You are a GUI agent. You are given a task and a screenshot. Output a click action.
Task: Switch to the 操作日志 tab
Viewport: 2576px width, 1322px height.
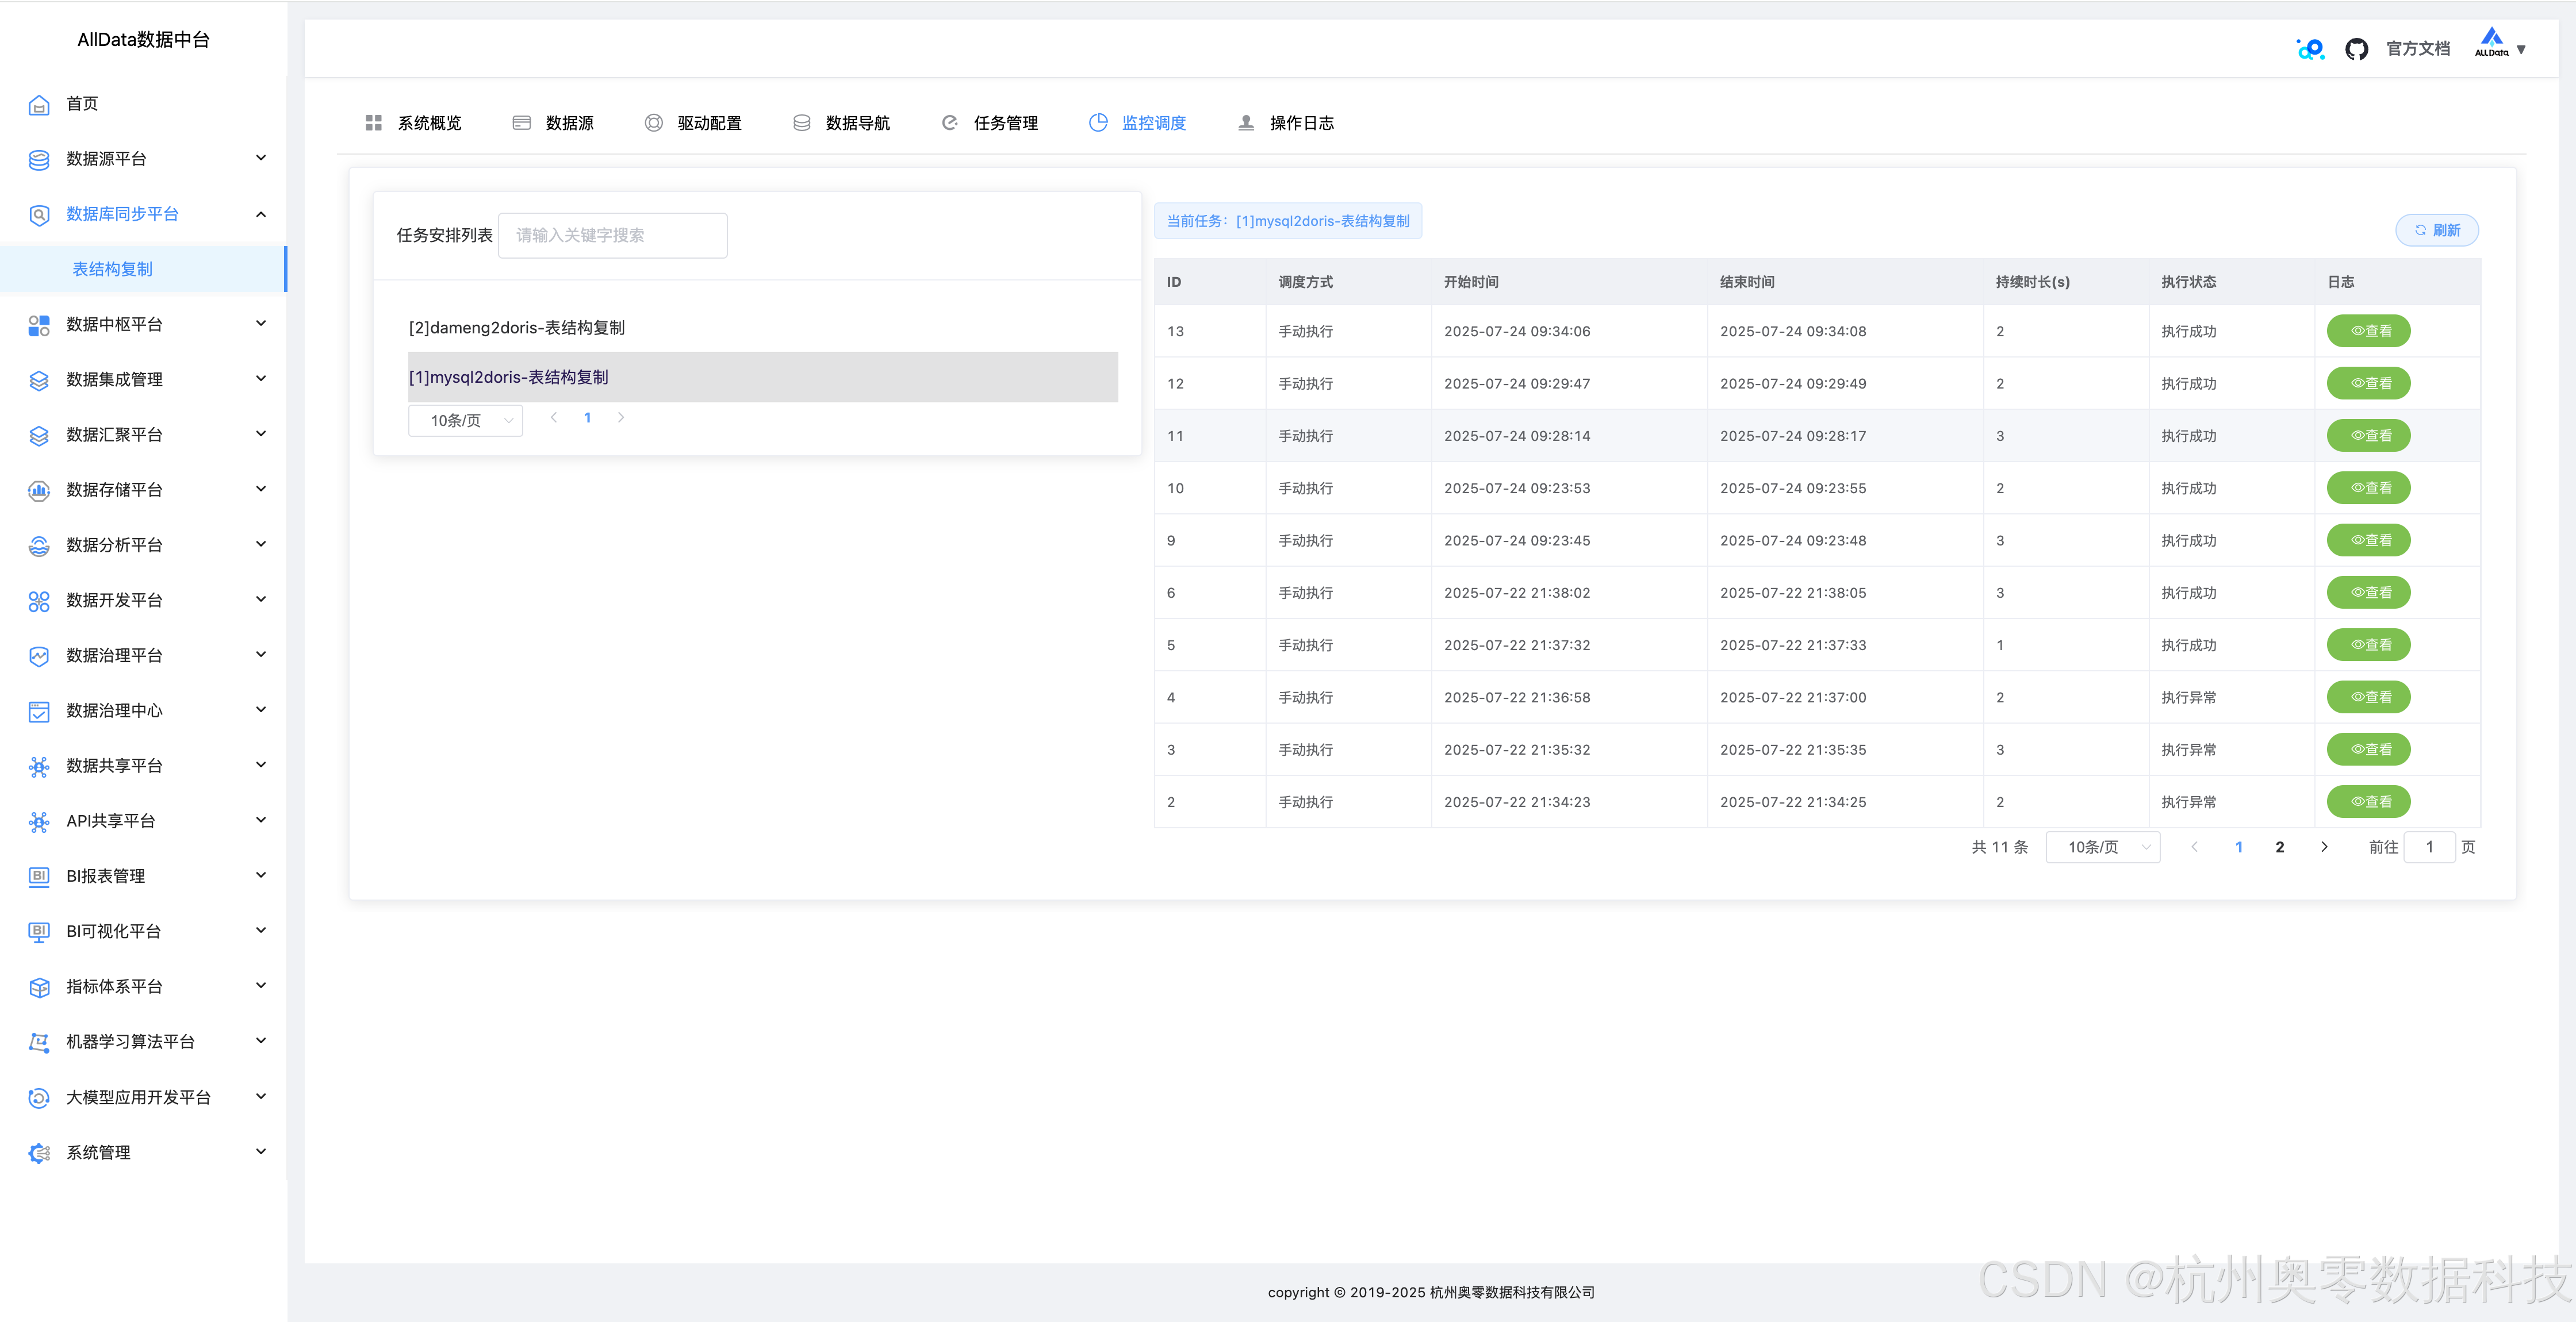point(1301,123)
